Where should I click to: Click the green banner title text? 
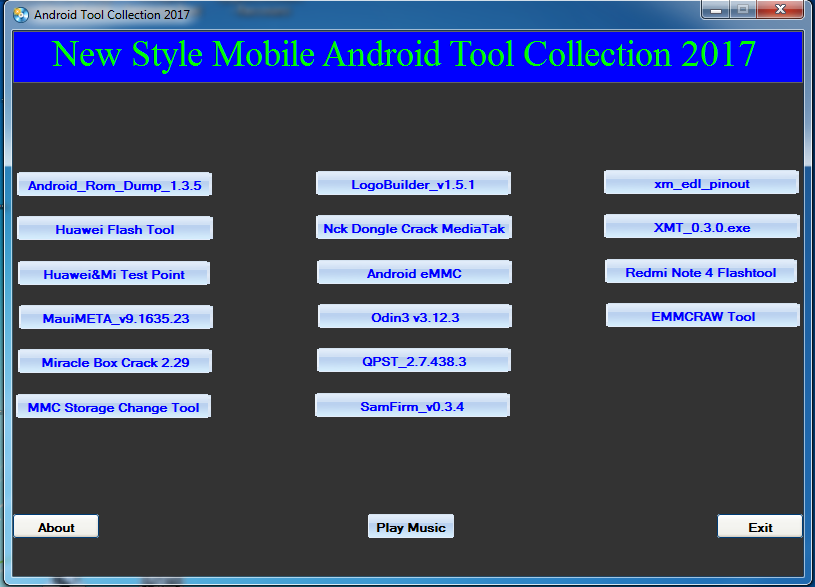(x=404, y=55)
